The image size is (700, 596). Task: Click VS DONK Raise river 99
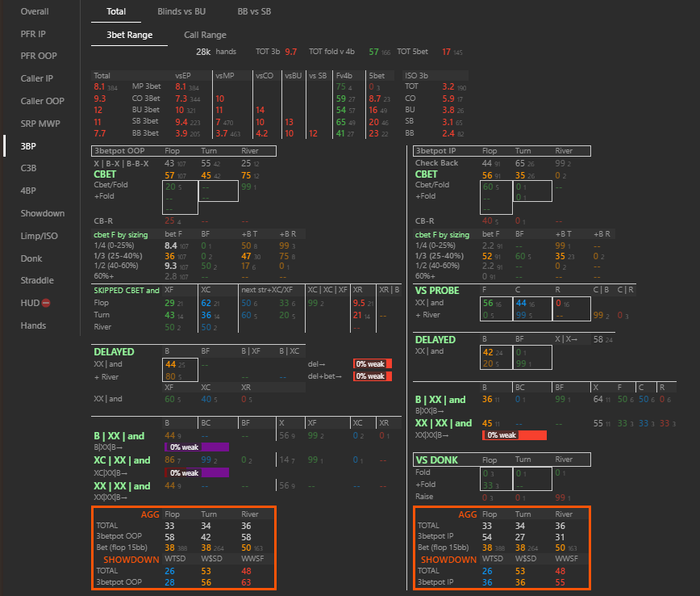click(x=560, y=497)
